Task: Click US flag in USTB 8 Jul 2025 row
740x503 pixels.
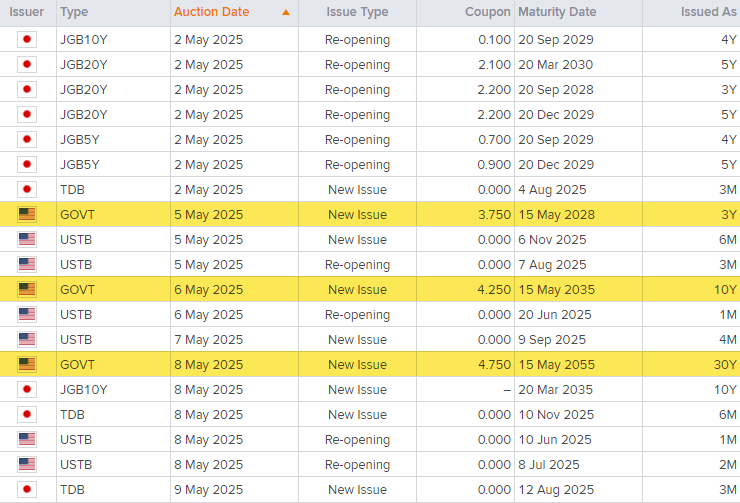Action: pos(27,464)
